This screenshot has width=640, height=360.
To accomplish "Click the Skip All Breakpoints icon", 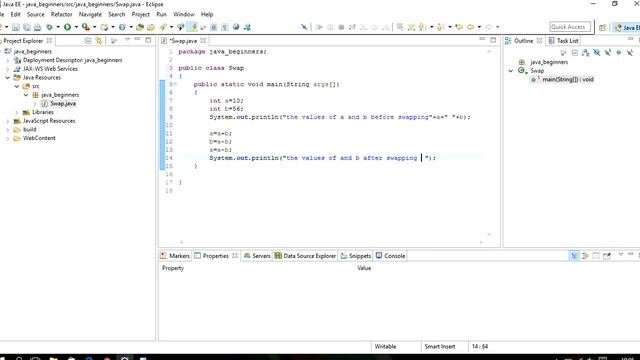I will (x=304, y=27).
